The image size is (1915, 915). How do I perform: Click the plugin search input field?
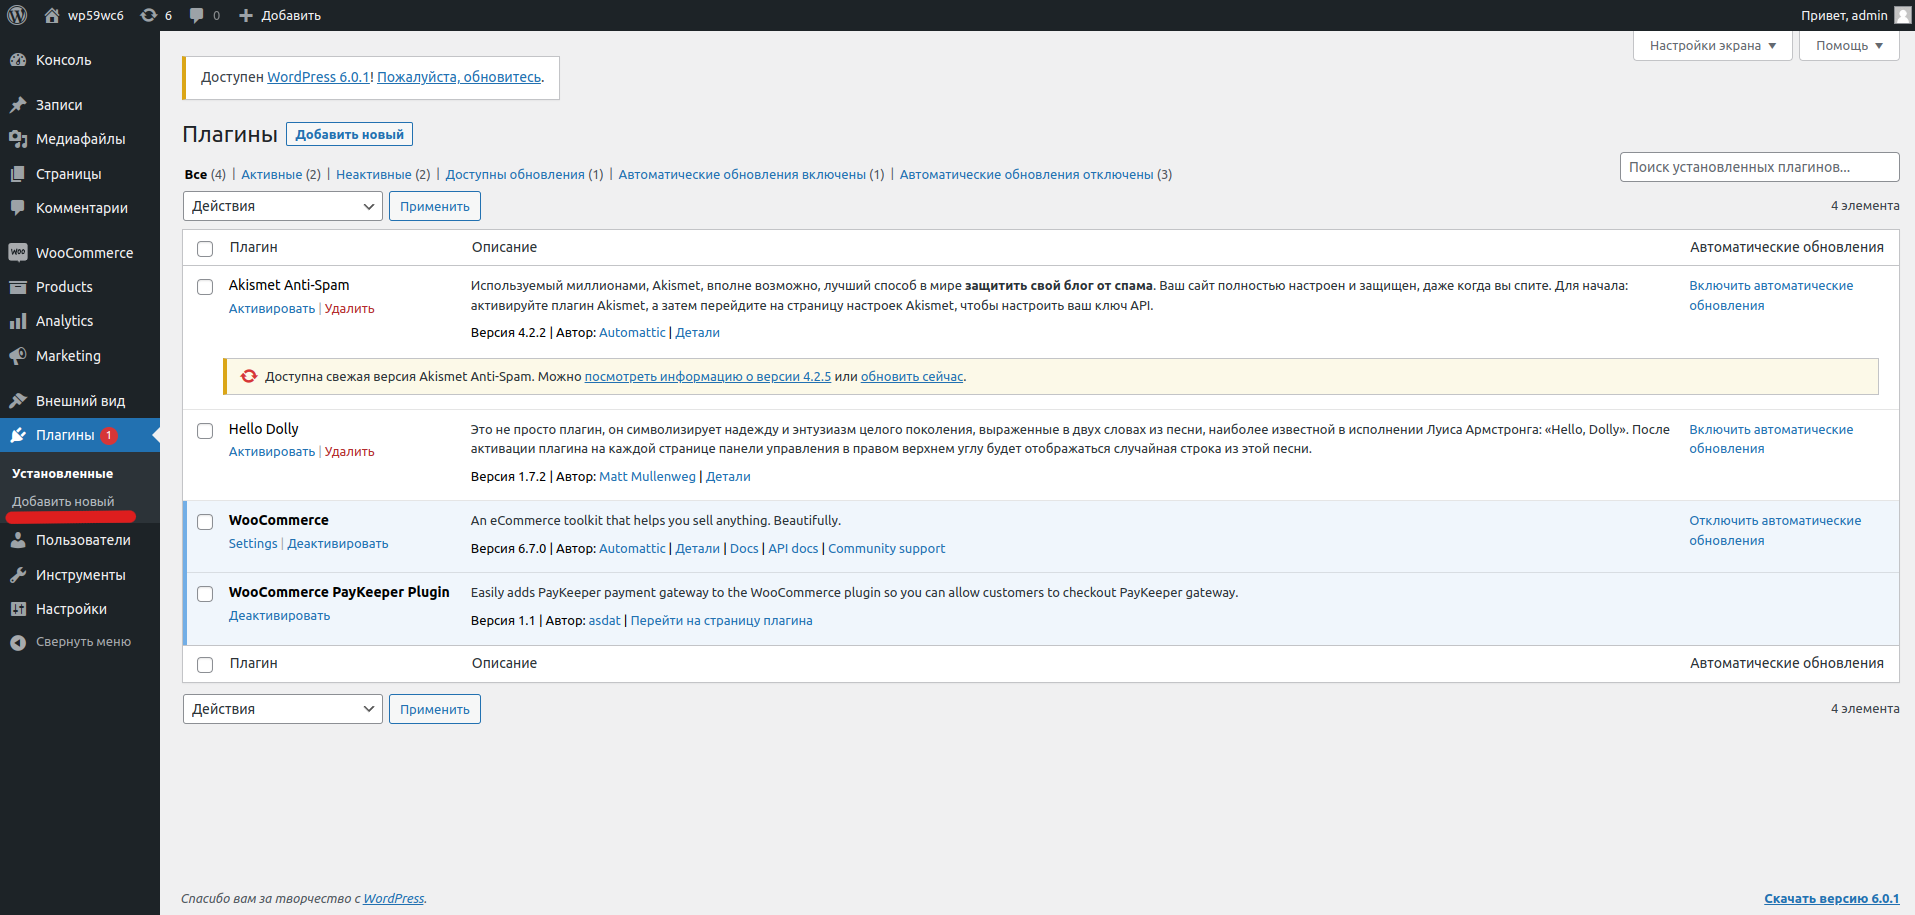click(1758, 167)
